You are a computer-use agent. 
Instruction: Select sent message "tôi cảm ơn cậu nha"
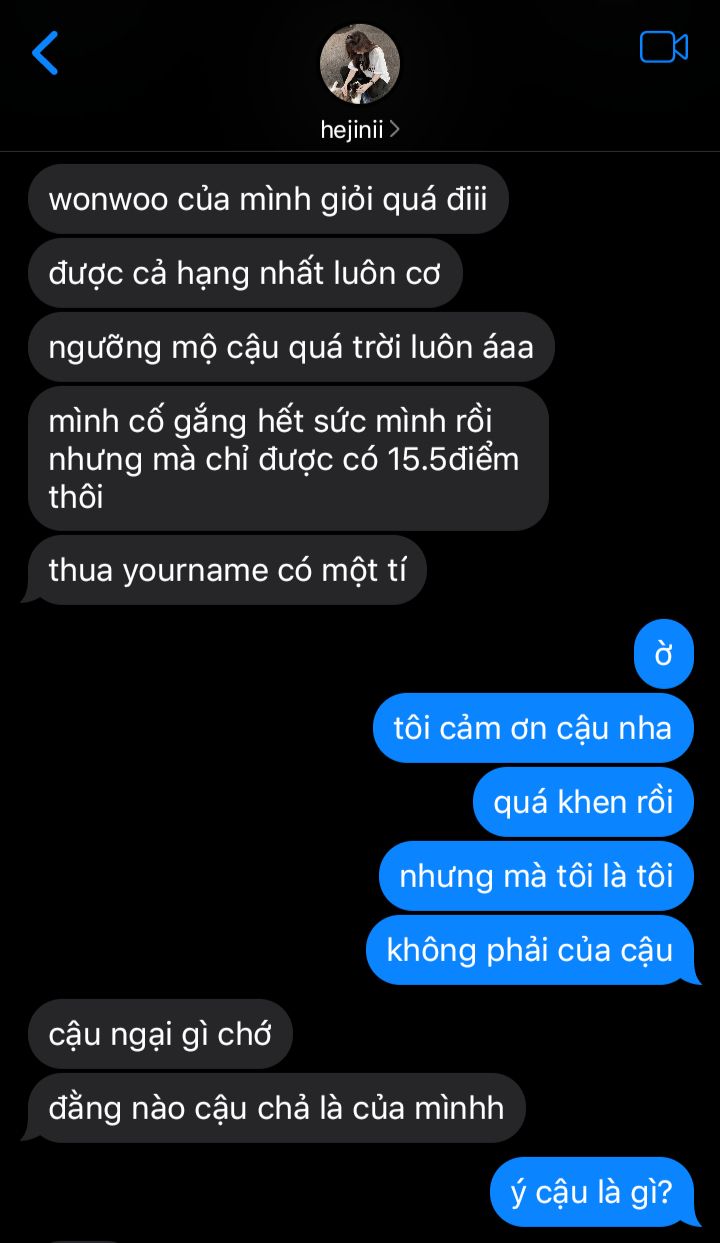[x=533, y=728]
